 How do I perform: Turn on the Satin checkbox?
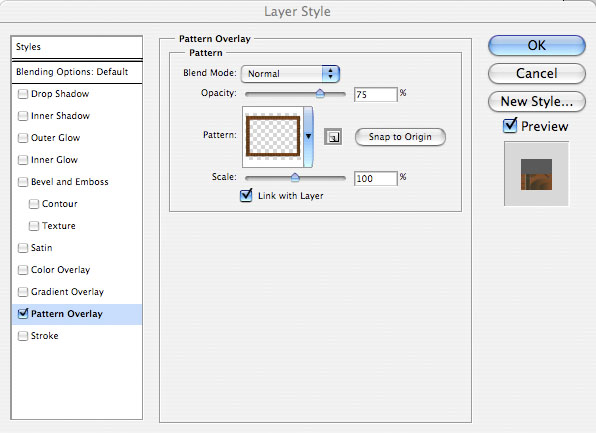click(23, 248)
